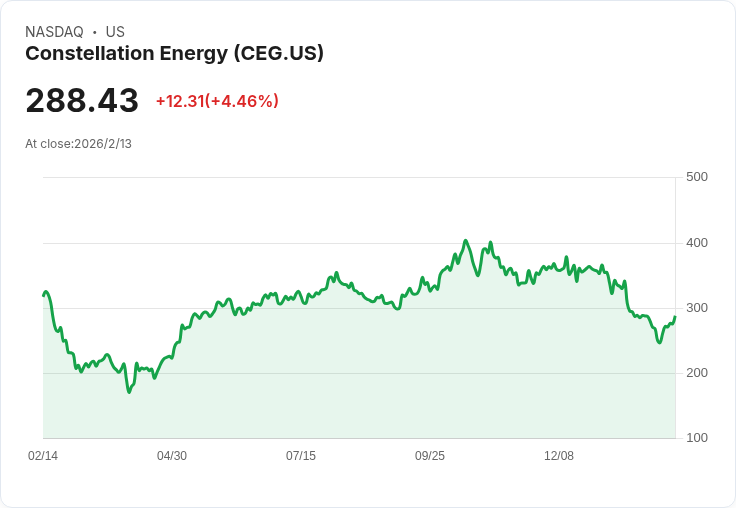The height and width of the screenshot is (508, 736).
Task: Click the 300 y-axis label
Action: pyautogui.click(x=697, y=308)
